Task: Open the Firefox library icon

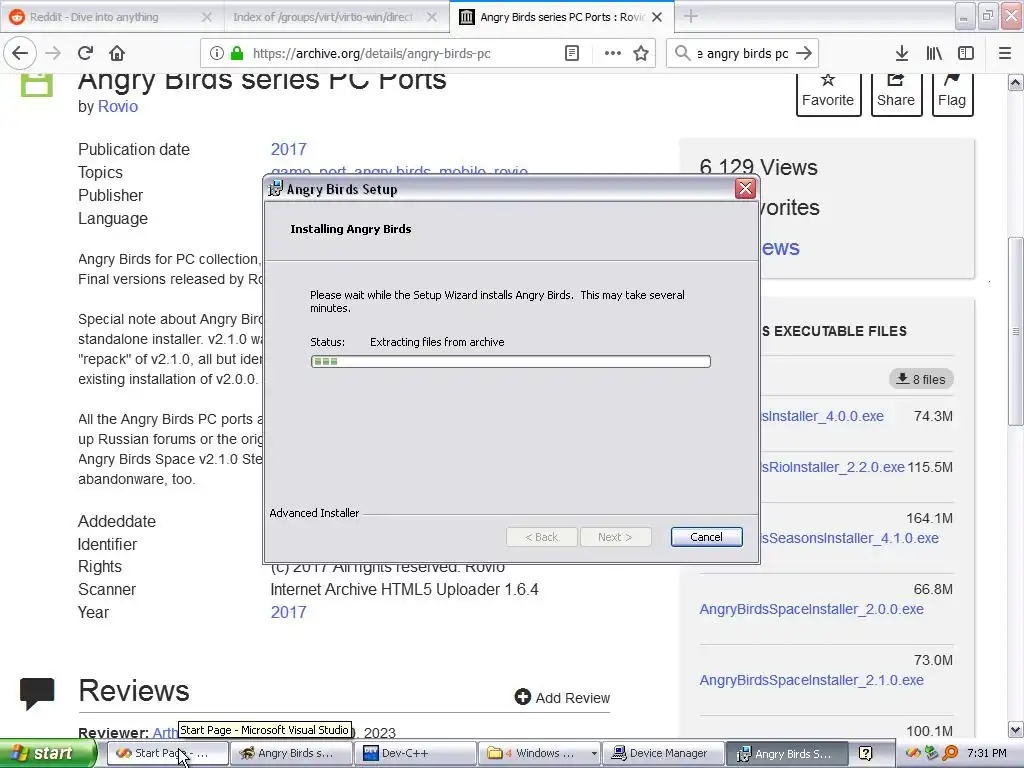Action: click(934, 53)
